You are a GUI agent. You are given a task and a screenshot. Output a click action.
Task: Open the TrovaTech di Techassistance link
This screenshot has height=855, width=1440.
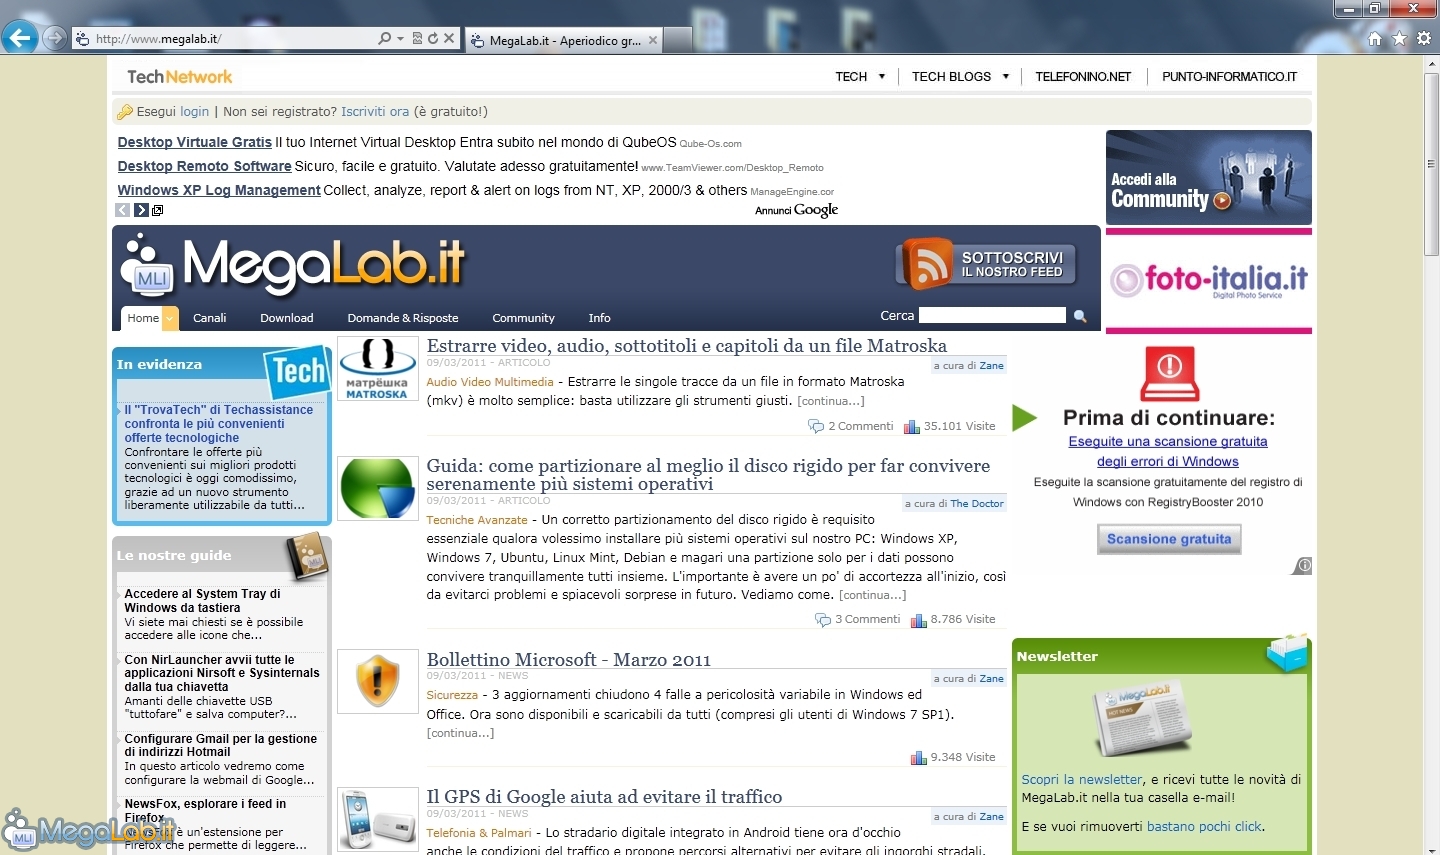pyautogui.click(x=219, y=424)
